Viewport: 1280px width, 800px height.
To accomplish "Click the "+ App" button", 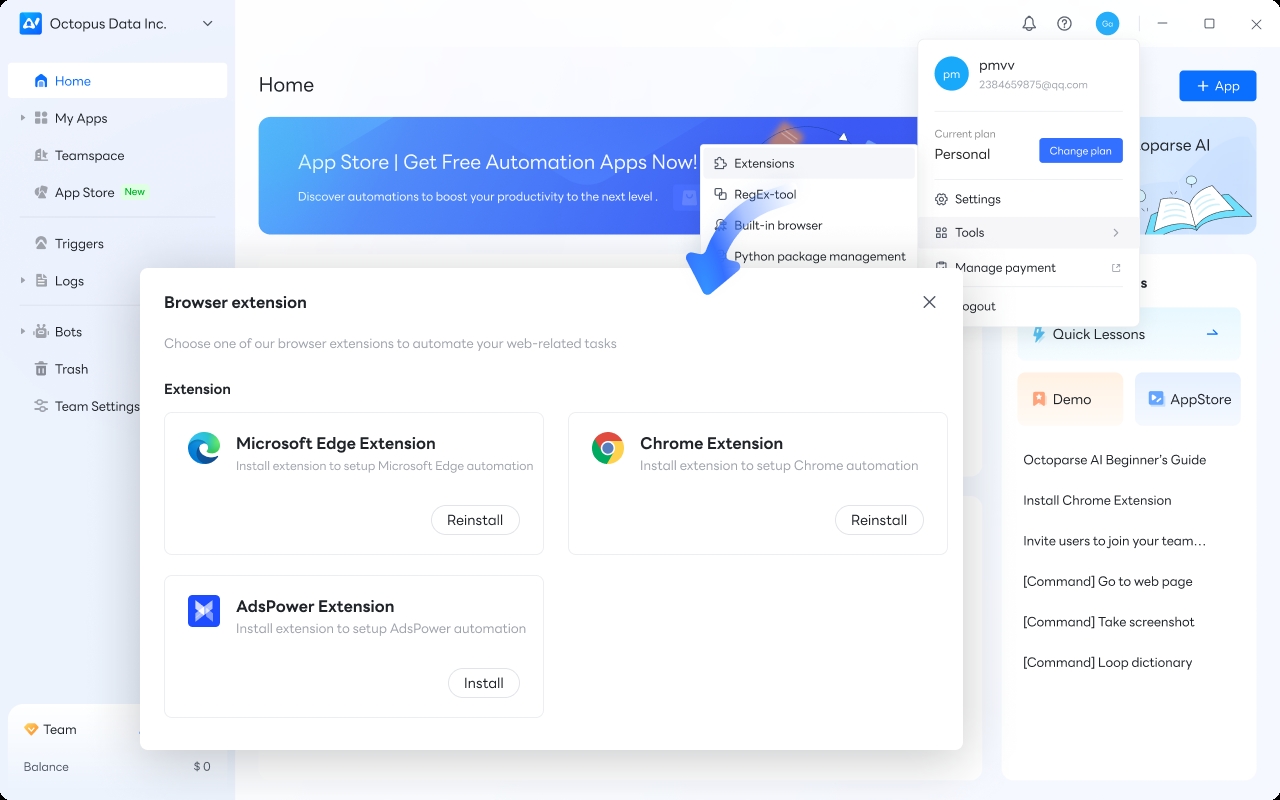I will pos(1217,86).
